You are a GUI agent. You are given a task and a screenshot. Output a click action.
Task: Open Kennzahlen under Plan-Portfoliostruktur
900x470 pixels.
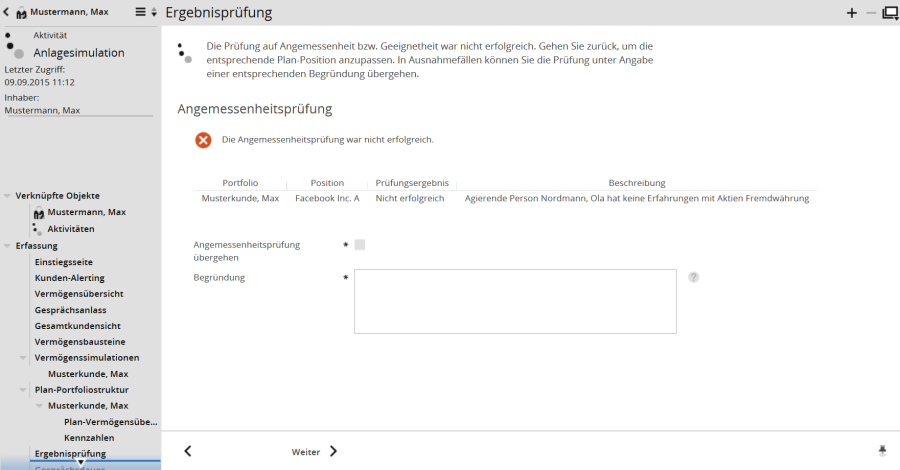click(89, 437)
